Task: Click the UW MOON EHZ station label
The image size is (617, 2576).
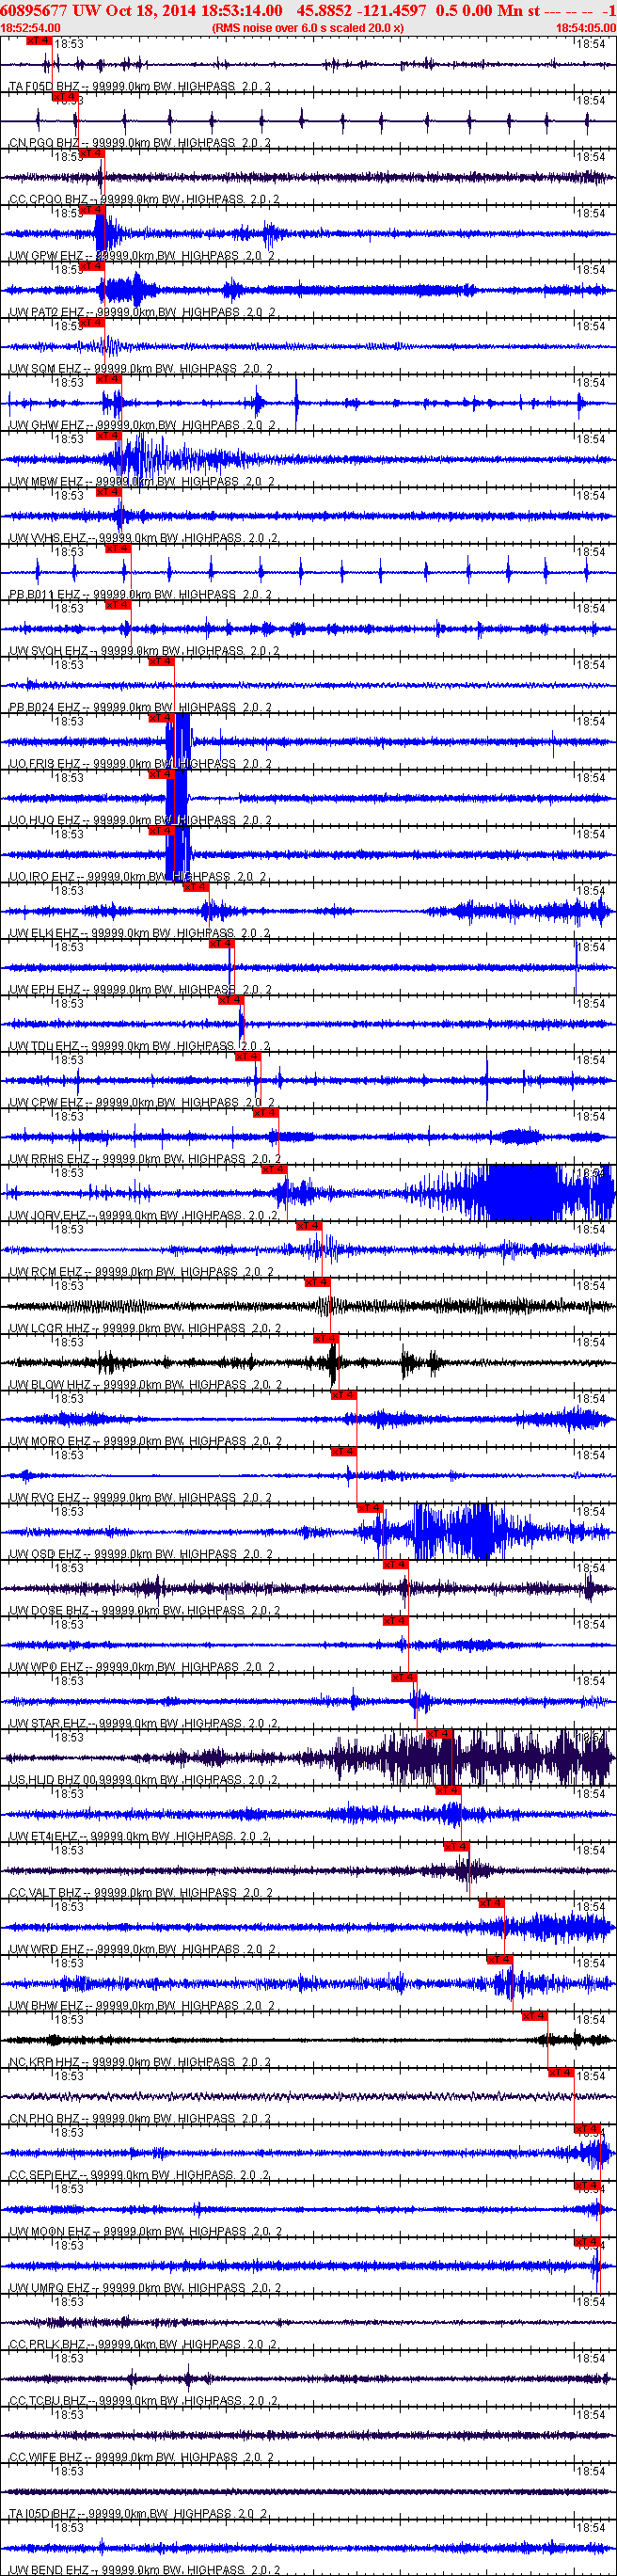Action: point(50,2232)
